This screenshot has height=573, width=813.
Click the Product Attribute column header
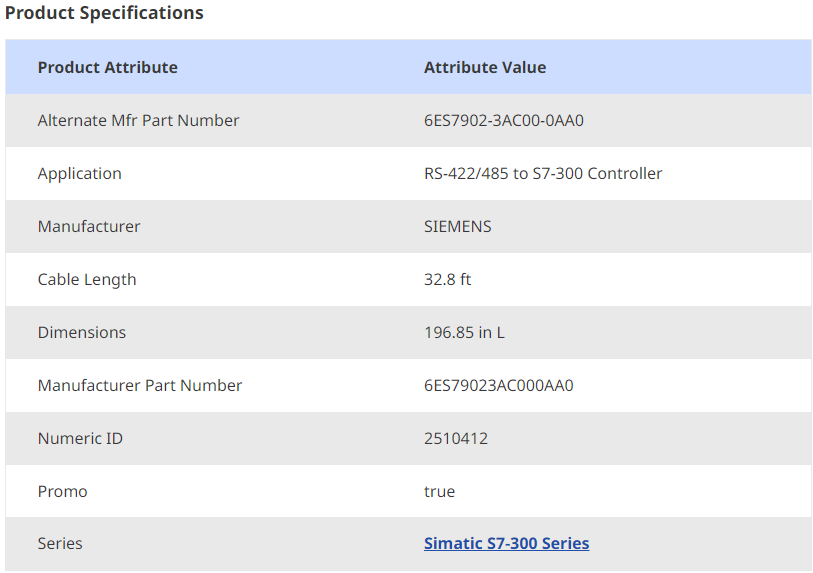point(107,68)
